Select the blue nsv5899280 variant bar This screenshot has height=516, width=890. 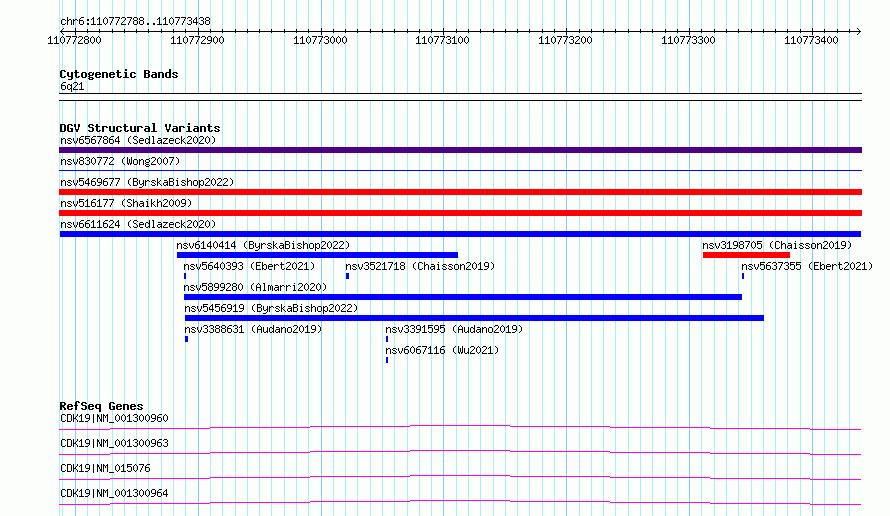coord(463,297)
